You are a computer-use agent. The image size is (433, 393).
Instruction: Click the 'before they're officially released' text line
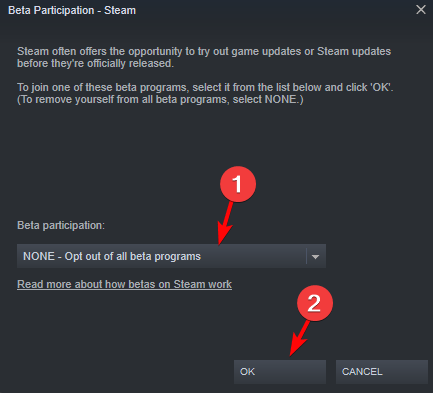click(x=95, y=63)
